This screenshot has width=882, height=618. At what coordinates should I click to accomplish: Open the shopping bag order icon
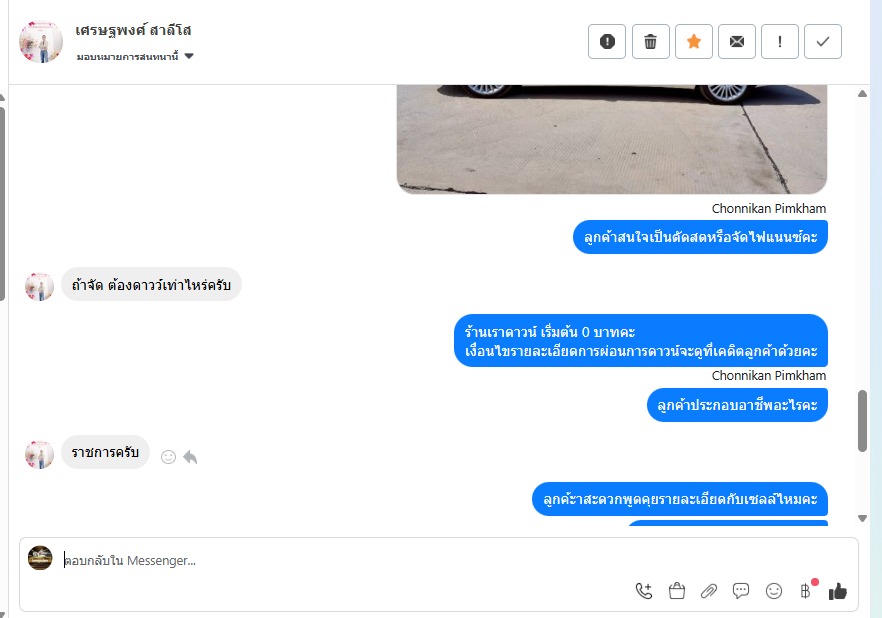tap(677, 591)
